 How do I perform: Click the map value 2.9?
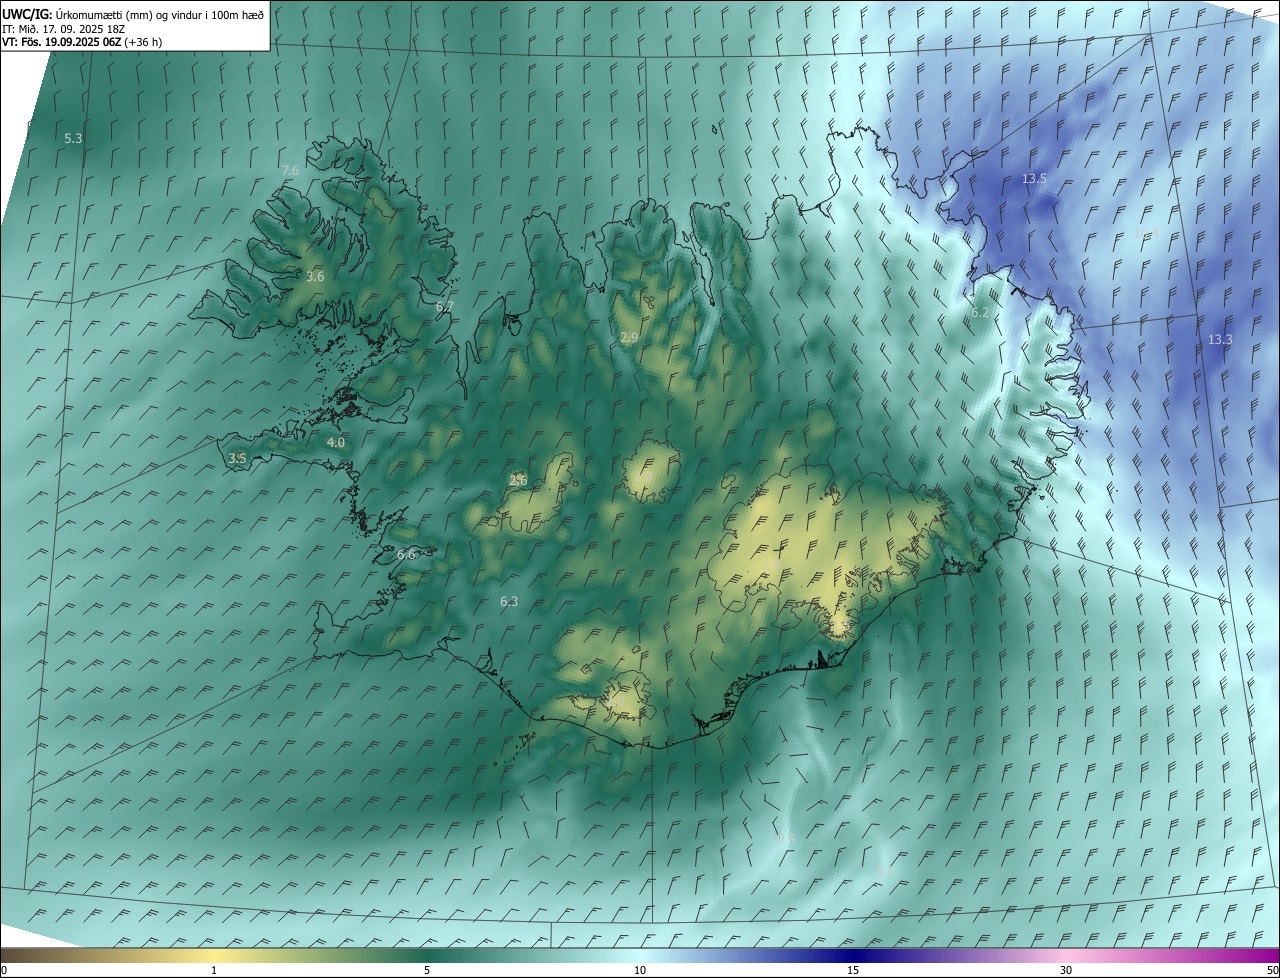pyautogui.click(x=629, y=338)
